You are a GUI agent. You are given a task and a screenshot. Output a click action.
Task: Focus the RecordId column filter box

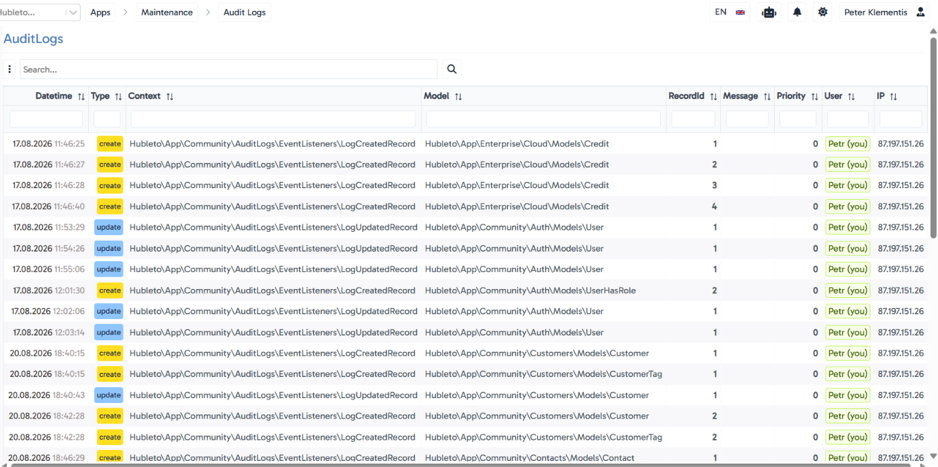point(693,119)
